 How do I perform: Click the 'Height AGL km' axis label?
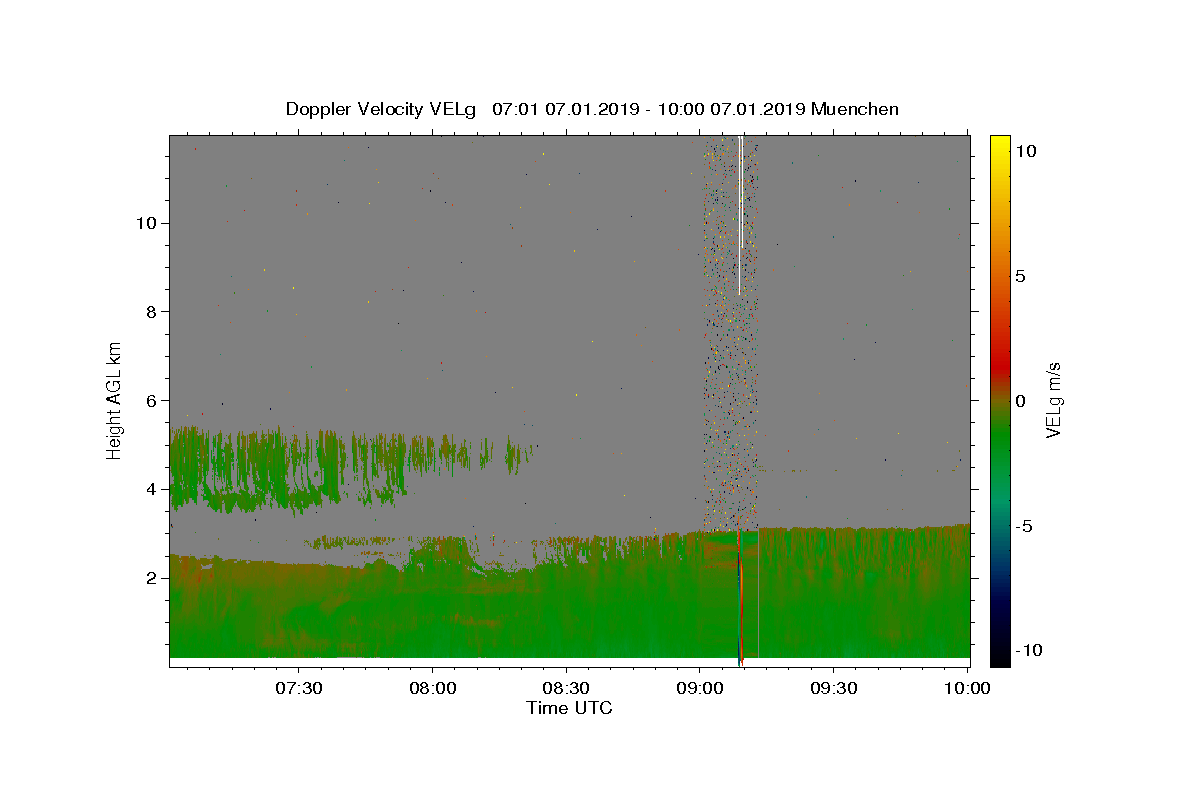[x=114, y=400]
